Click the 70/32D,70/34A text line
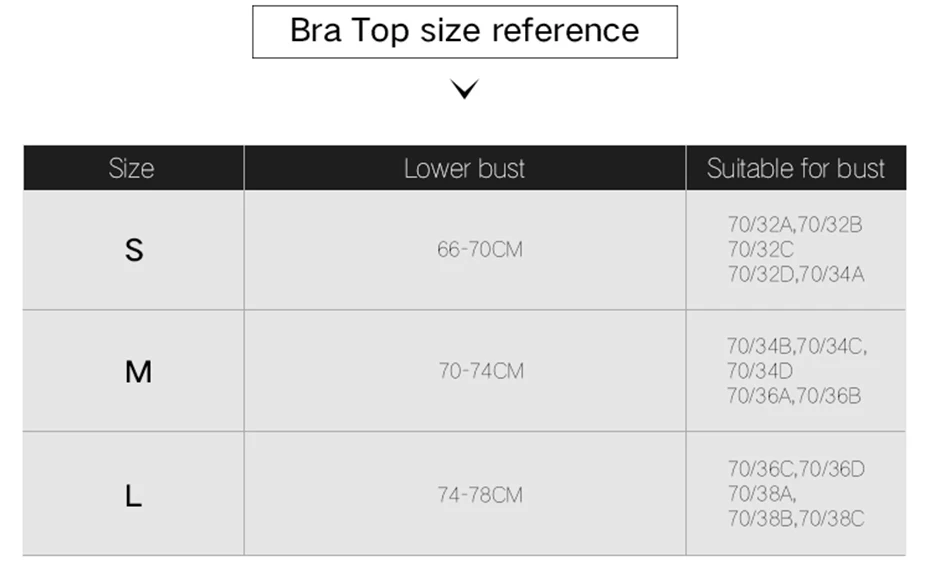The image size is (930, 575). tap(796, 274)
